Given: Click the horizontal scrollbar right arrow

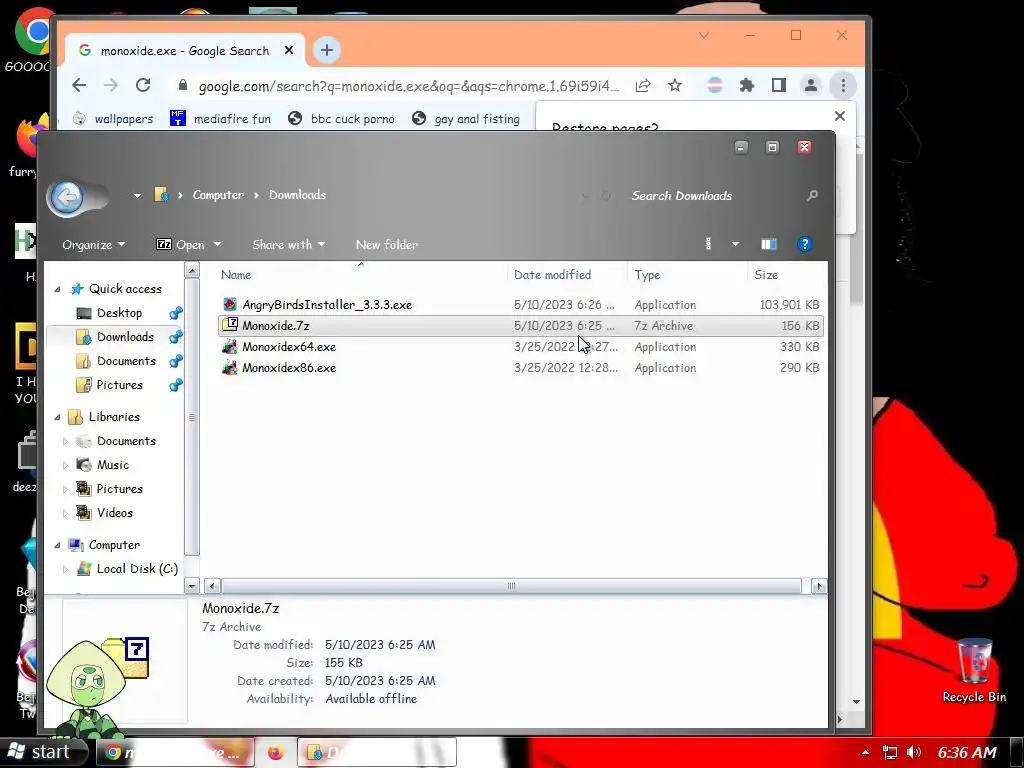Looking at the screenshot, I should 819,586.
